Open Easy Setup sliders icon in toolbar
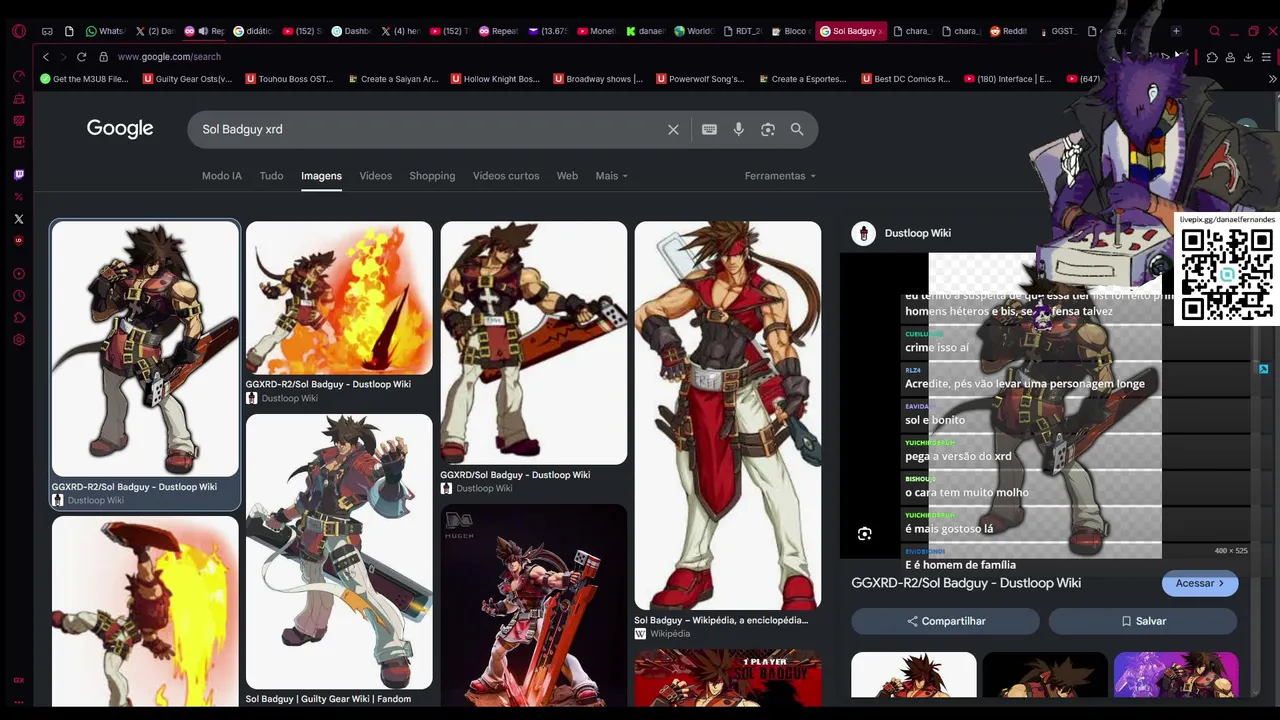 coord(1266,57)
